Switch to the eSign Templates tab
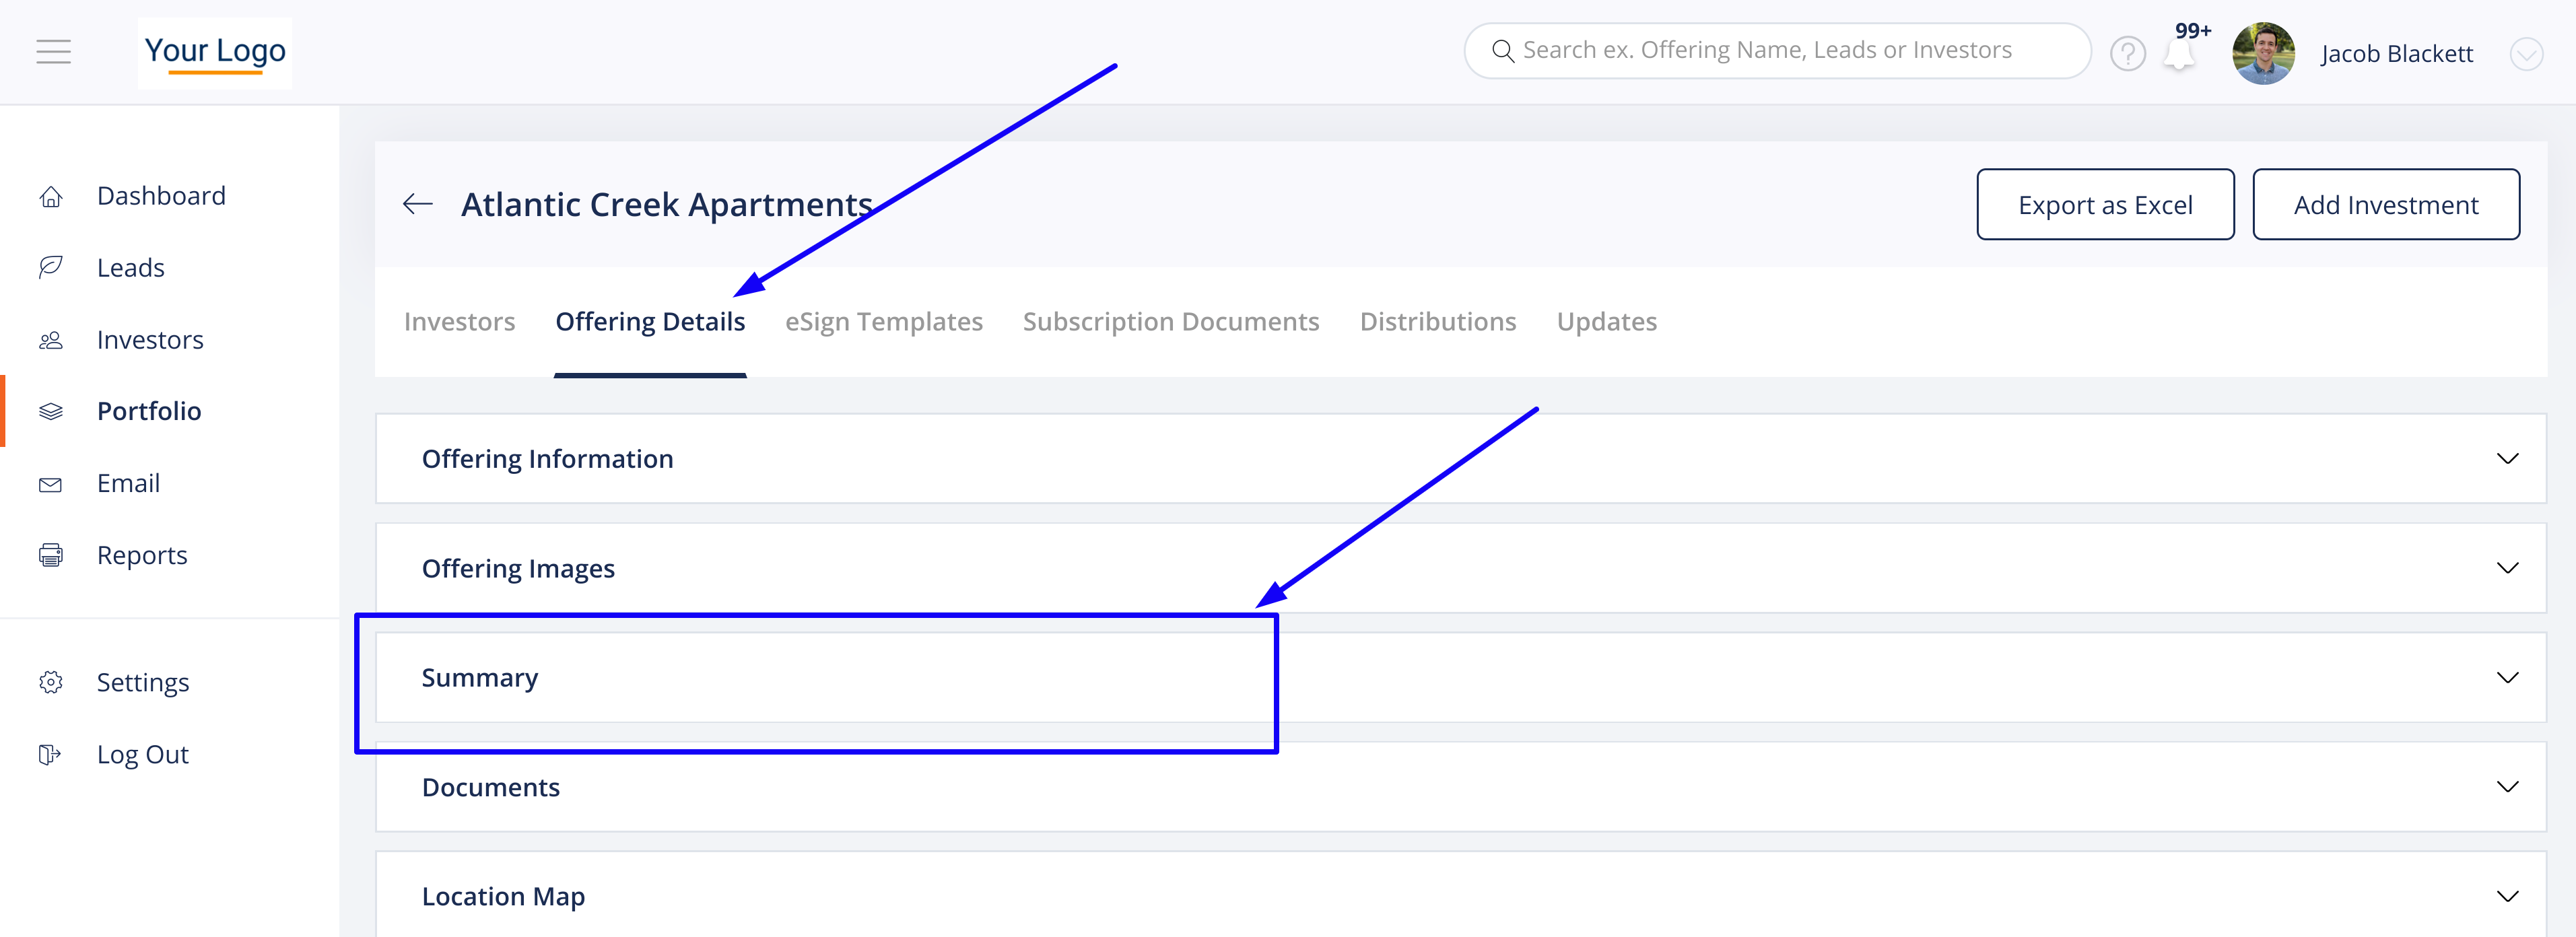Image resolution: width=2576 pixels, height=937 pixels. (x=883, y=322)
